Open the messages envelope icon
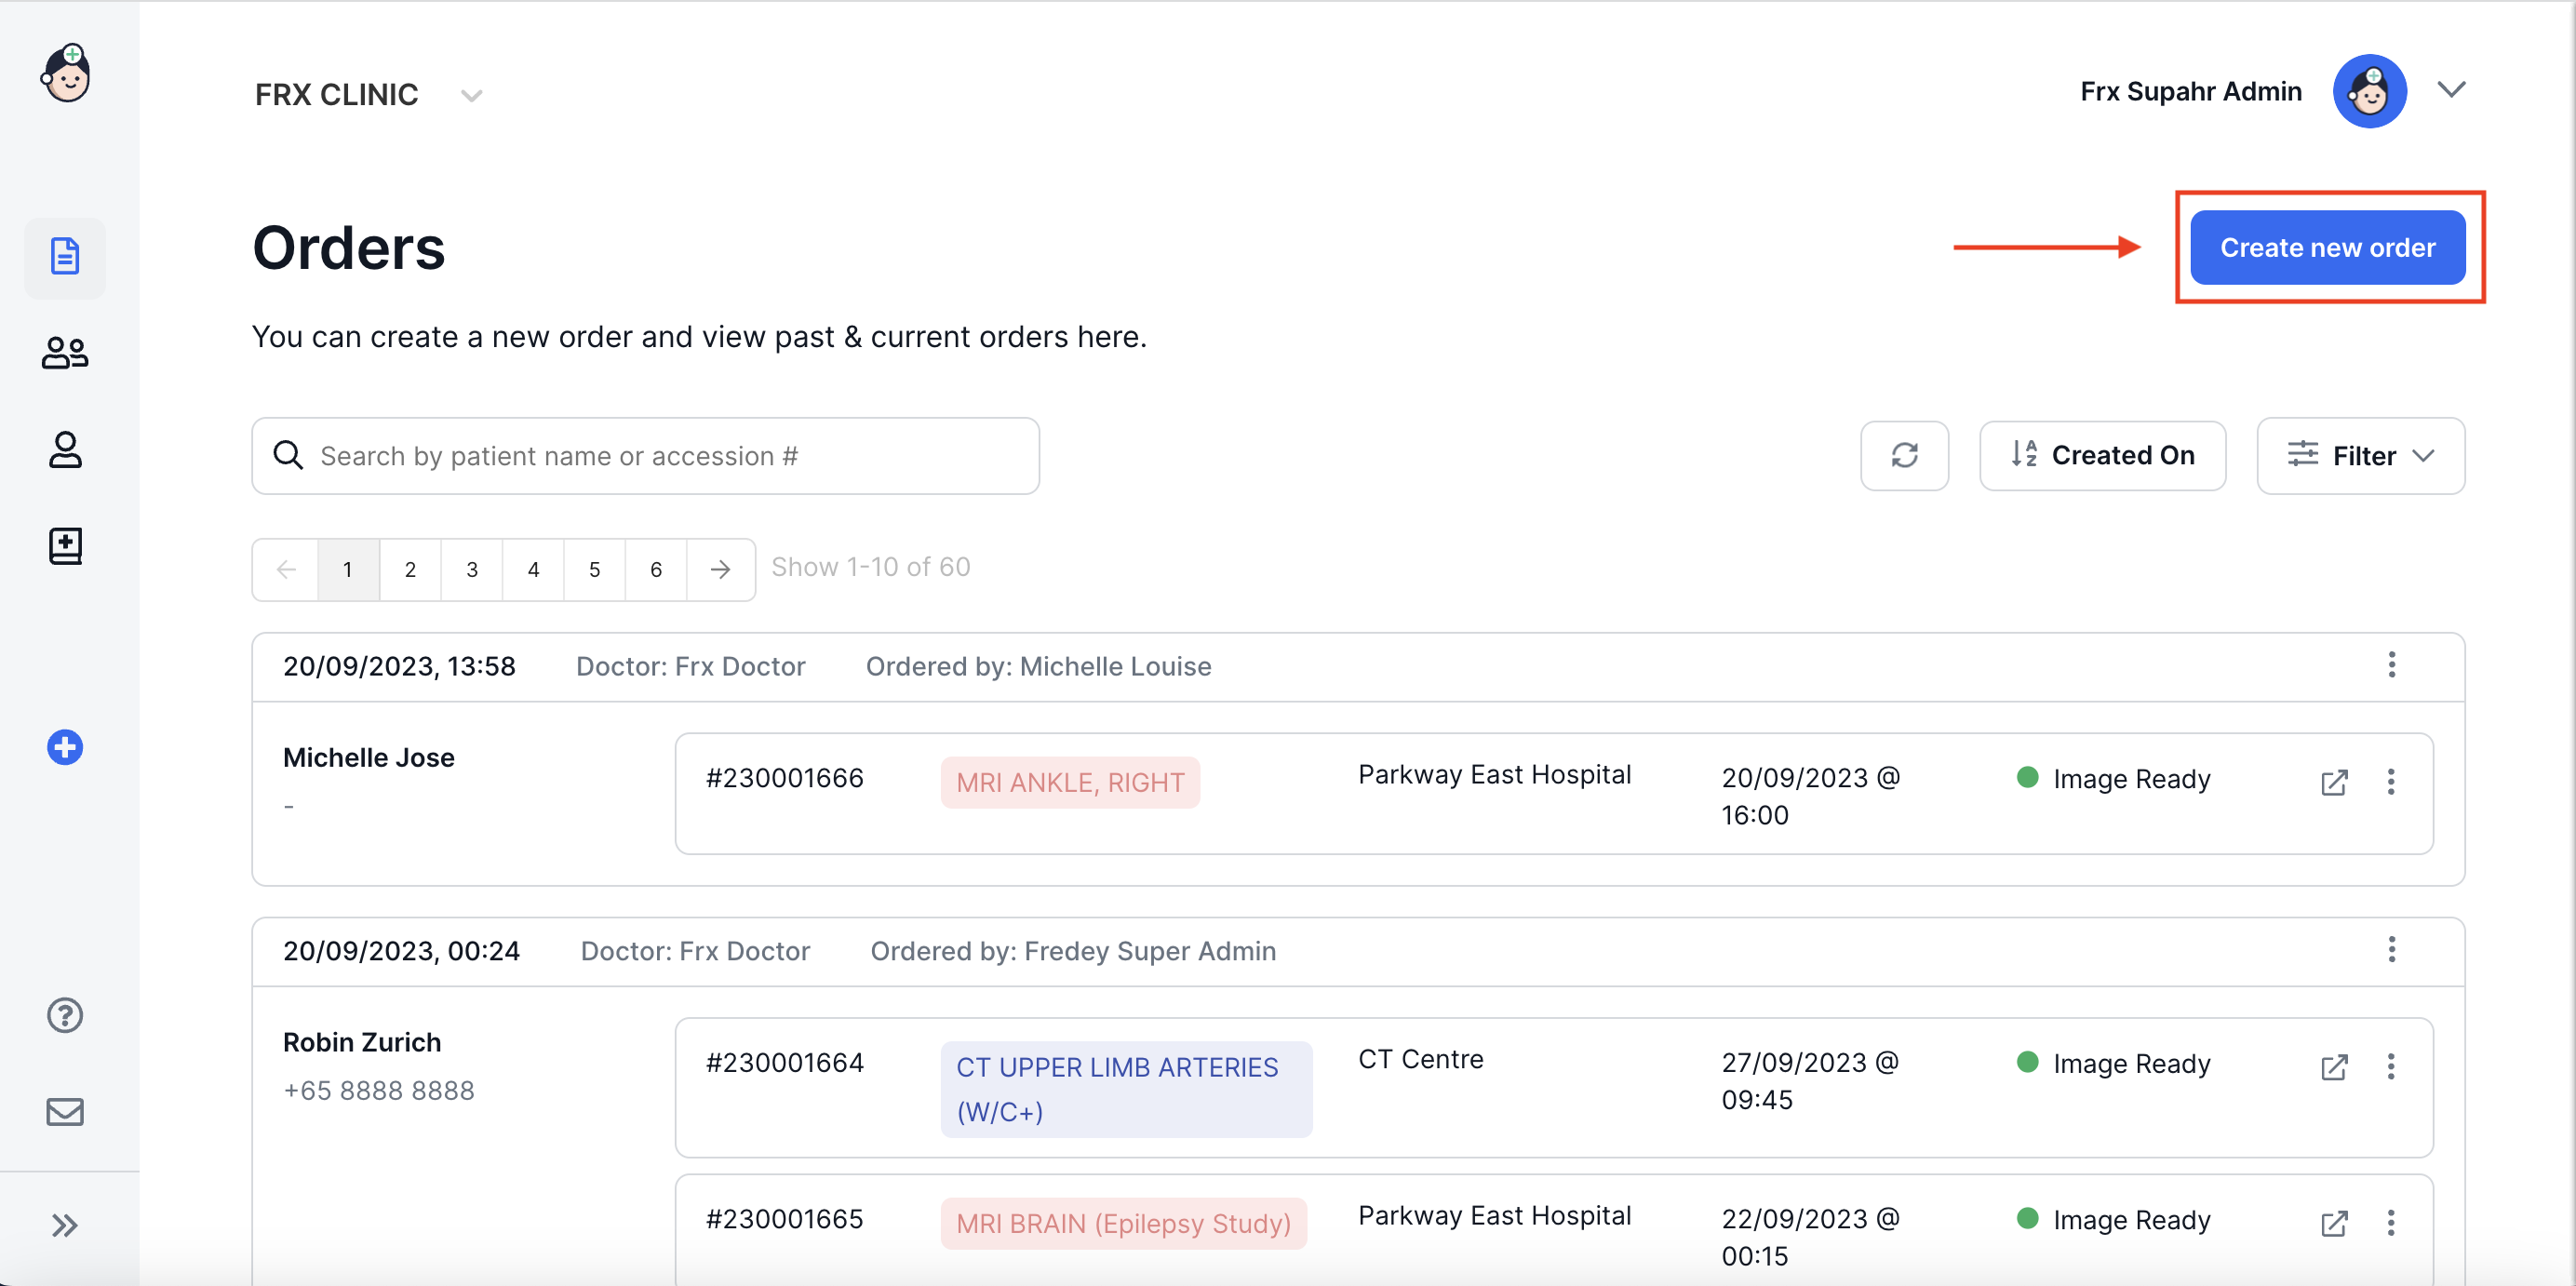Screen dimensions: 2576x1286 pyautogui.click(x=65, y=1111)
